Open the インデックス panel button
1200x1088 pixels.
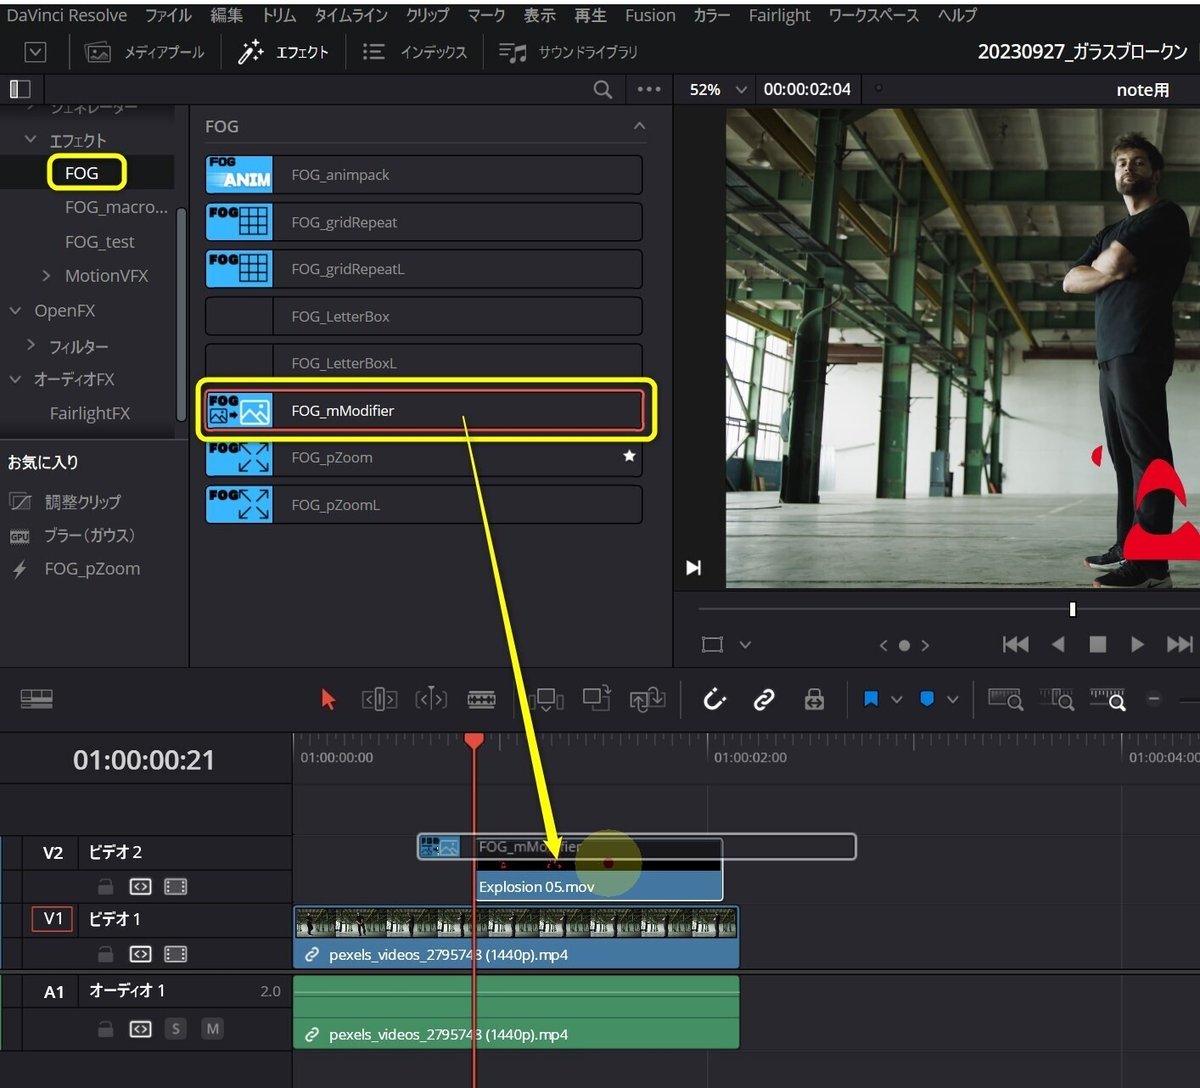pos(414,52)
